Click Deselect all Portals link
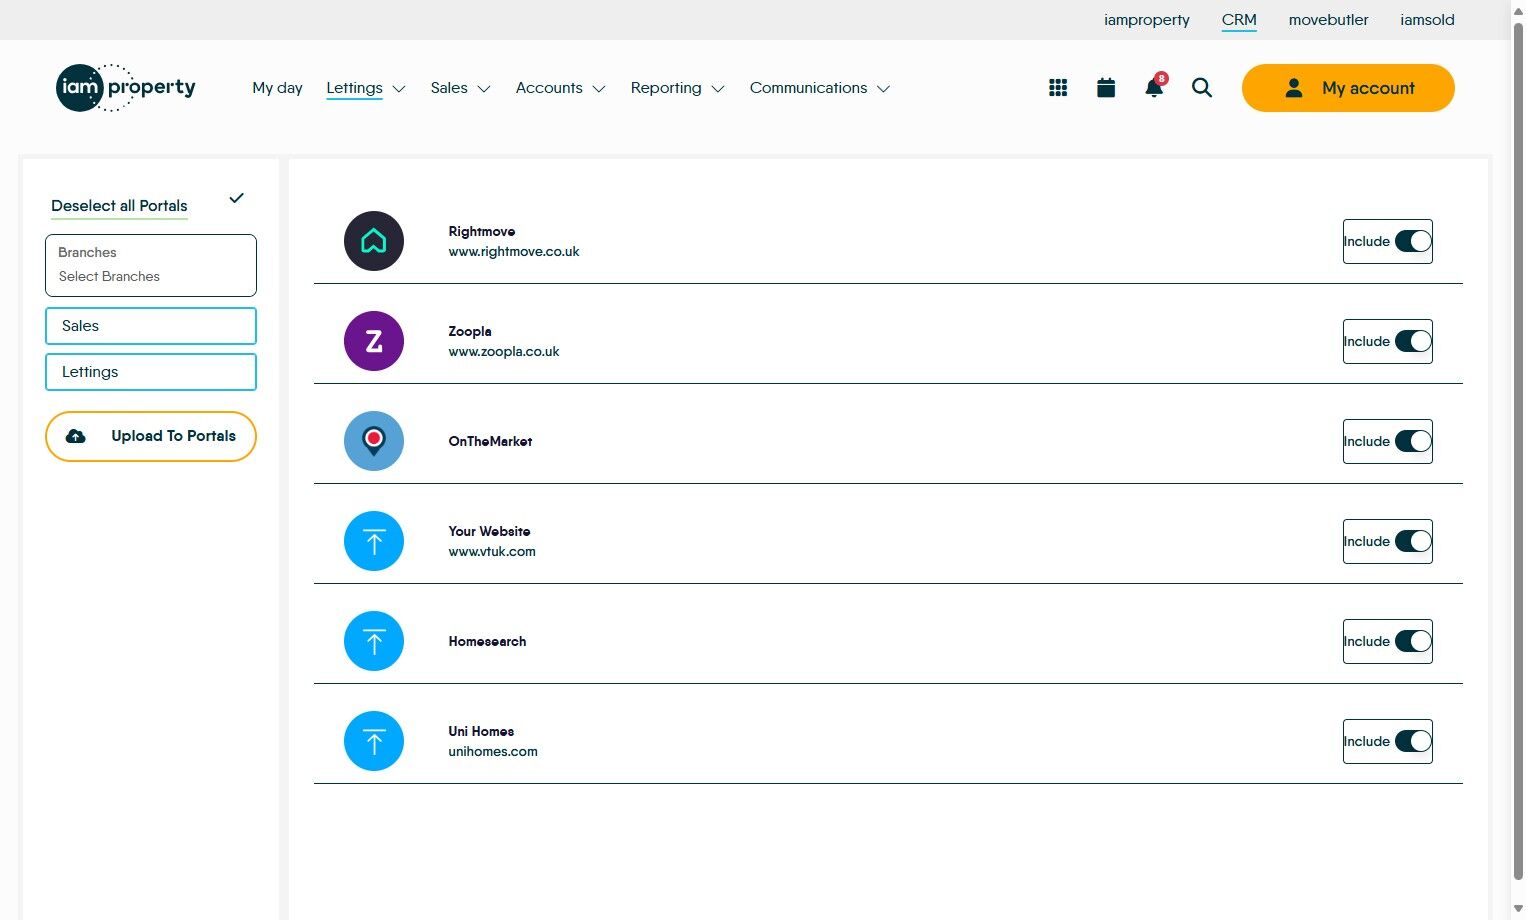The image size is (1526, 920). click(x=119, y=206)
